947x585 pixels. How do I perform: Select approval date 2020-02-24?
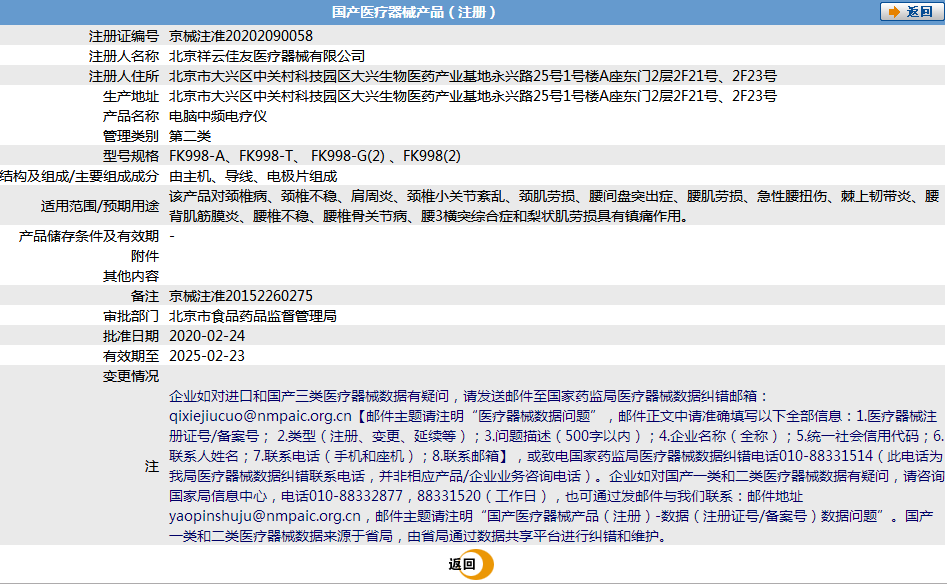pos(207,336)
